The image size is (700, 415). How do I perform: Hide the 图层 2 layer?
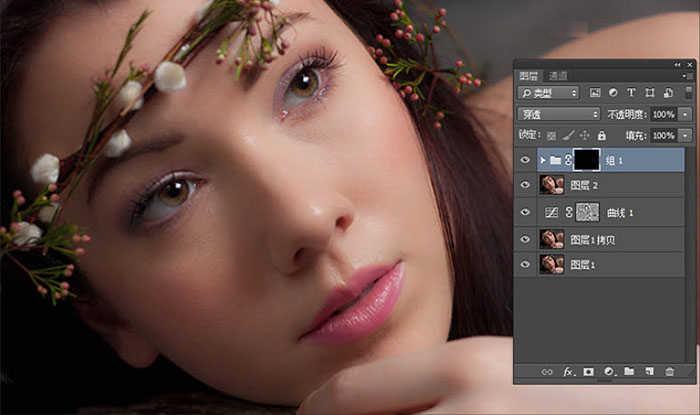pyautogui.click(x=525, y=184)
